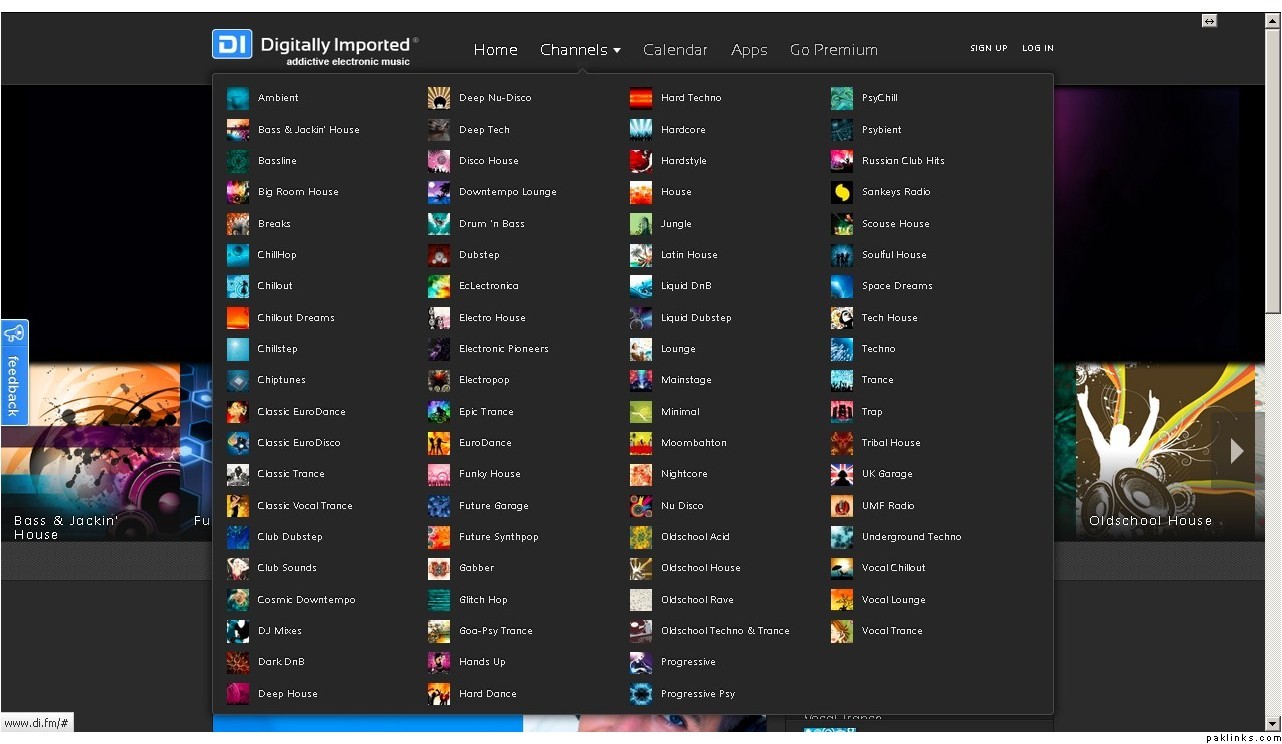
Task: Open the feedback side tab
Action: click(14, 372)
